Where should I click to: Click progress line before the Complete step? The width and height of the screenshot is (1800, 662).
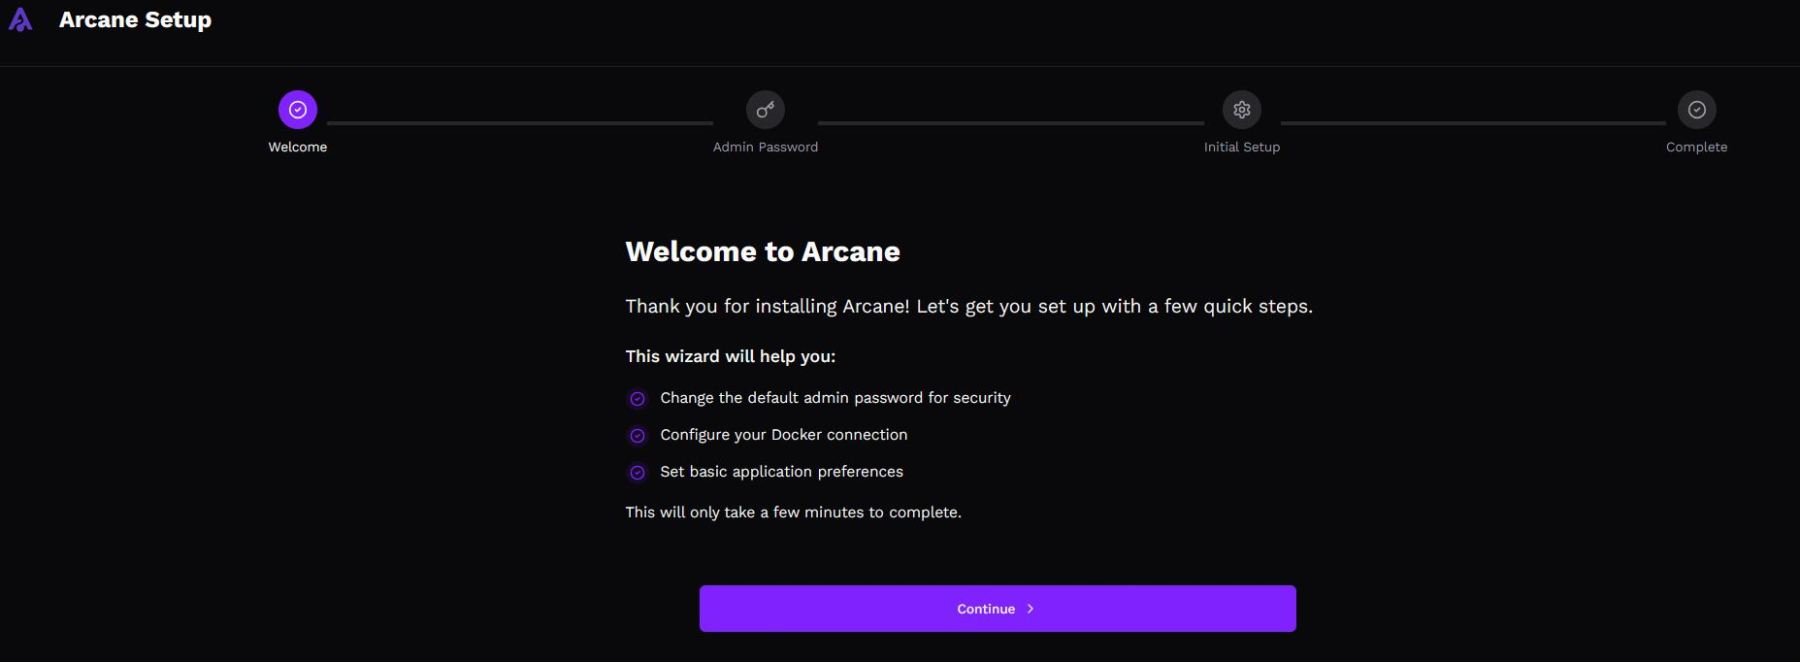point(1473,123)
